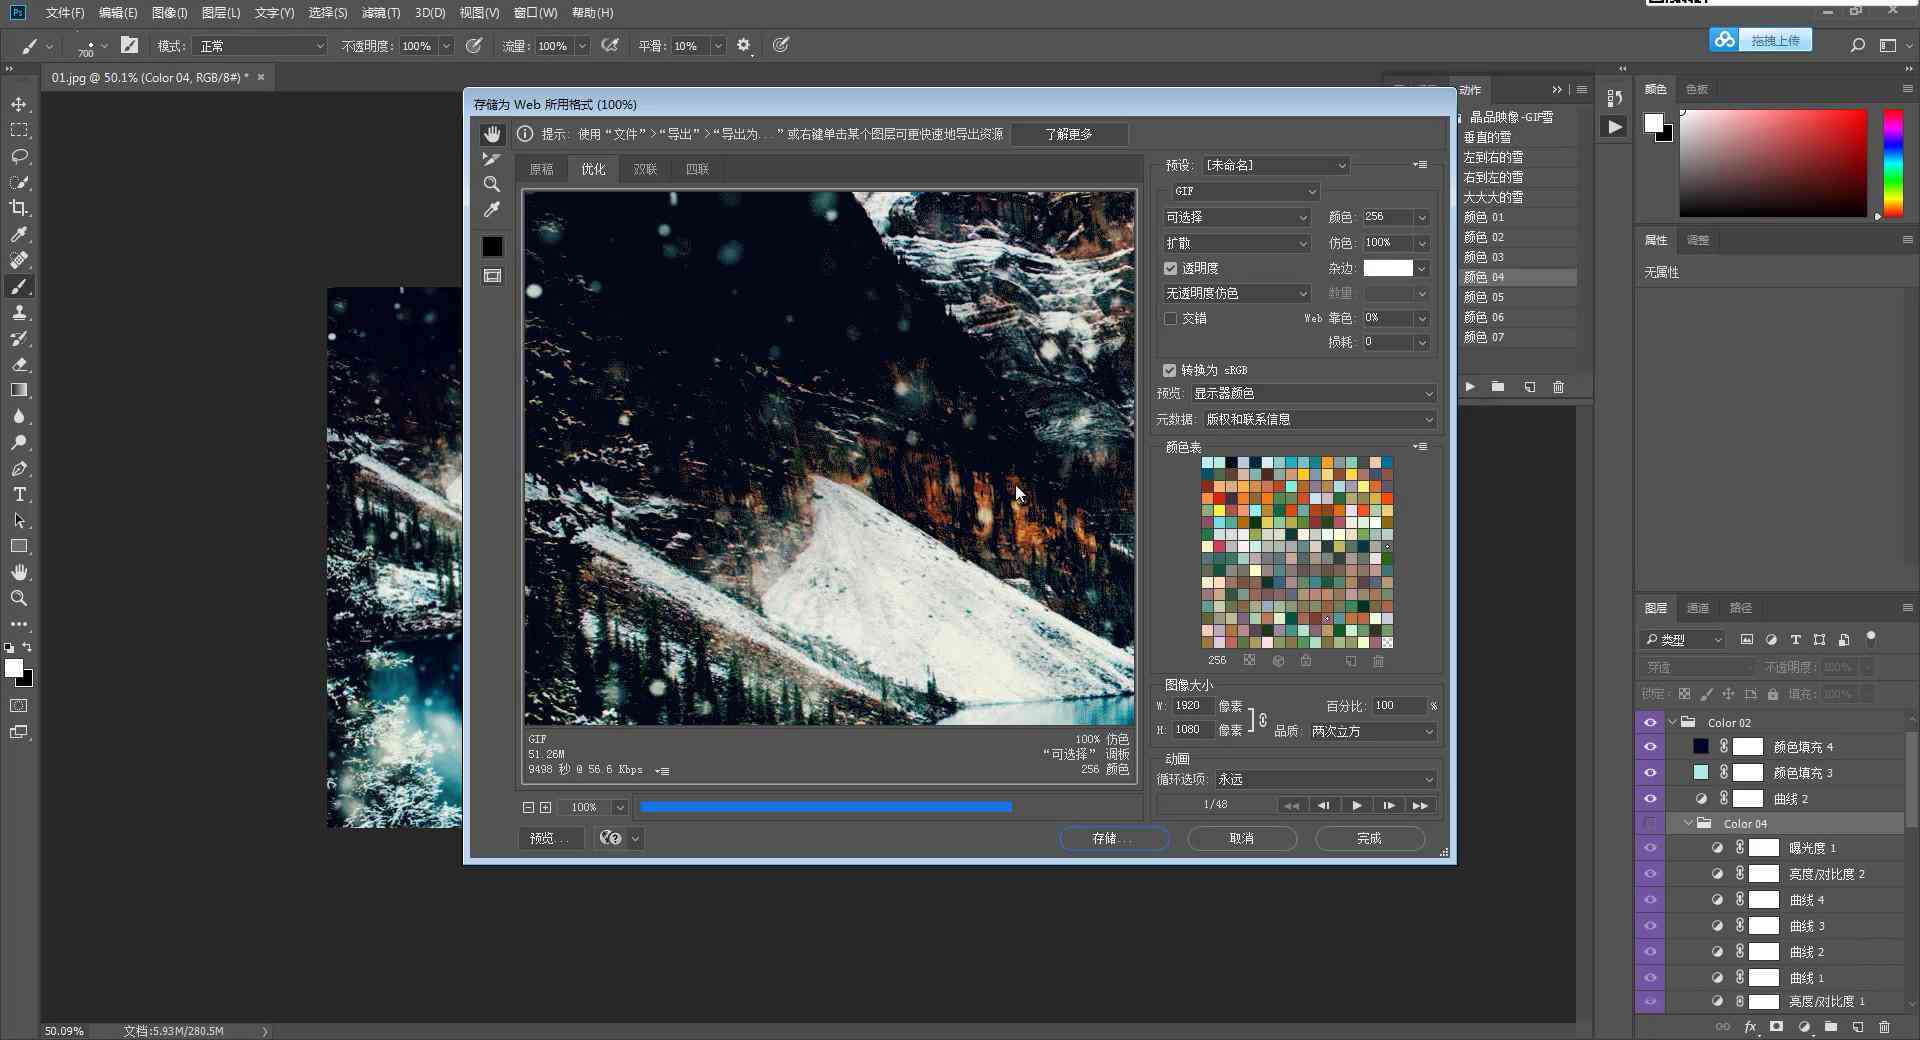Open the GIF file format dropdown
The image size is (1920, 1040).
click(x=1246, y=191)
